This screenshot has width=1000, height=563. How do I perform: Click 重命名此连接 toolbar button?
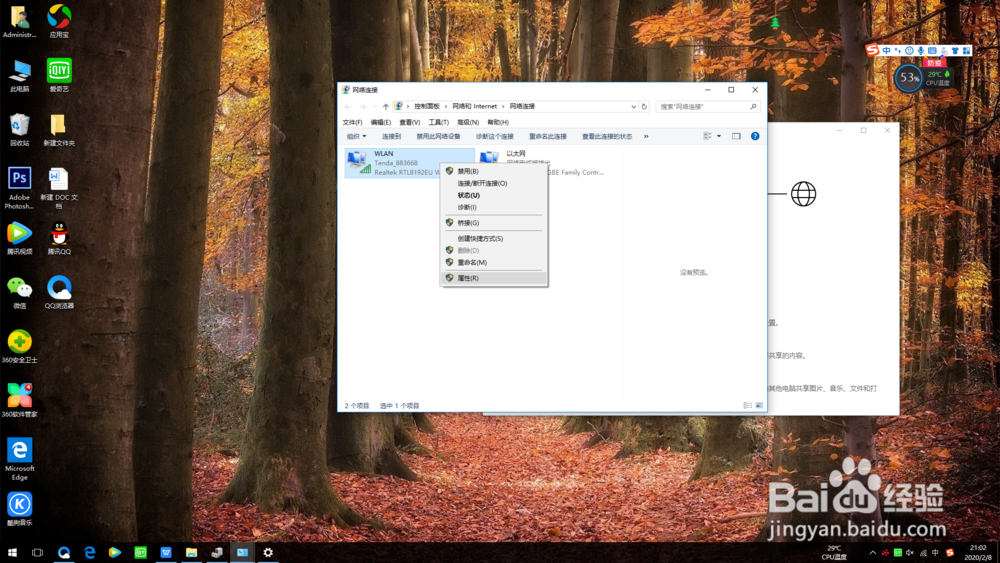547,136
